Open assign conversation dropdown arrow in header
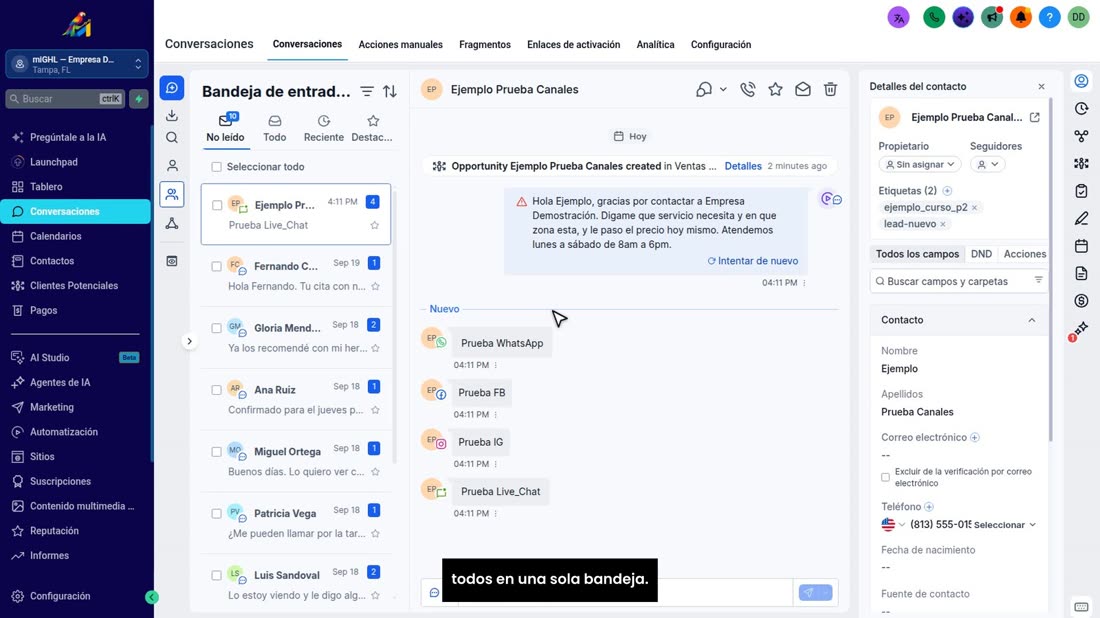The height and width of the screenshot is (618, 1100). click(x=723, y=90)
